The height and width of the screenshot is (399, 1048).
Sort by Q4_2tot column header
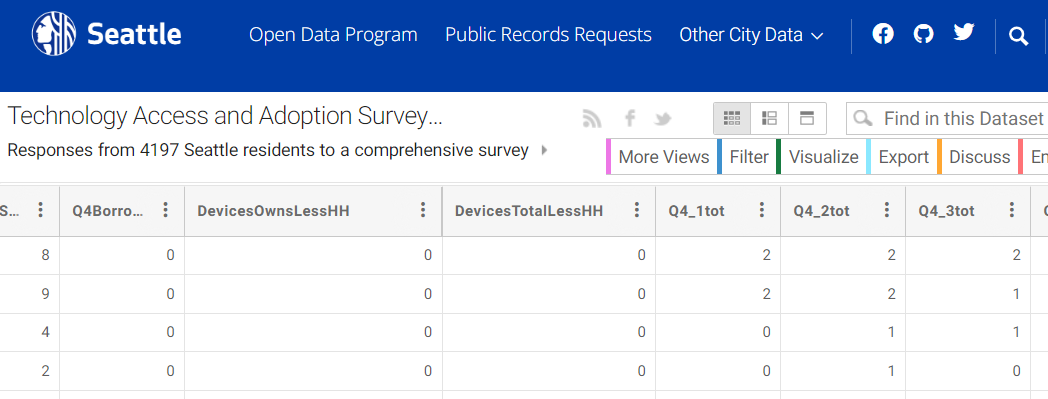(x=821, y=211)
